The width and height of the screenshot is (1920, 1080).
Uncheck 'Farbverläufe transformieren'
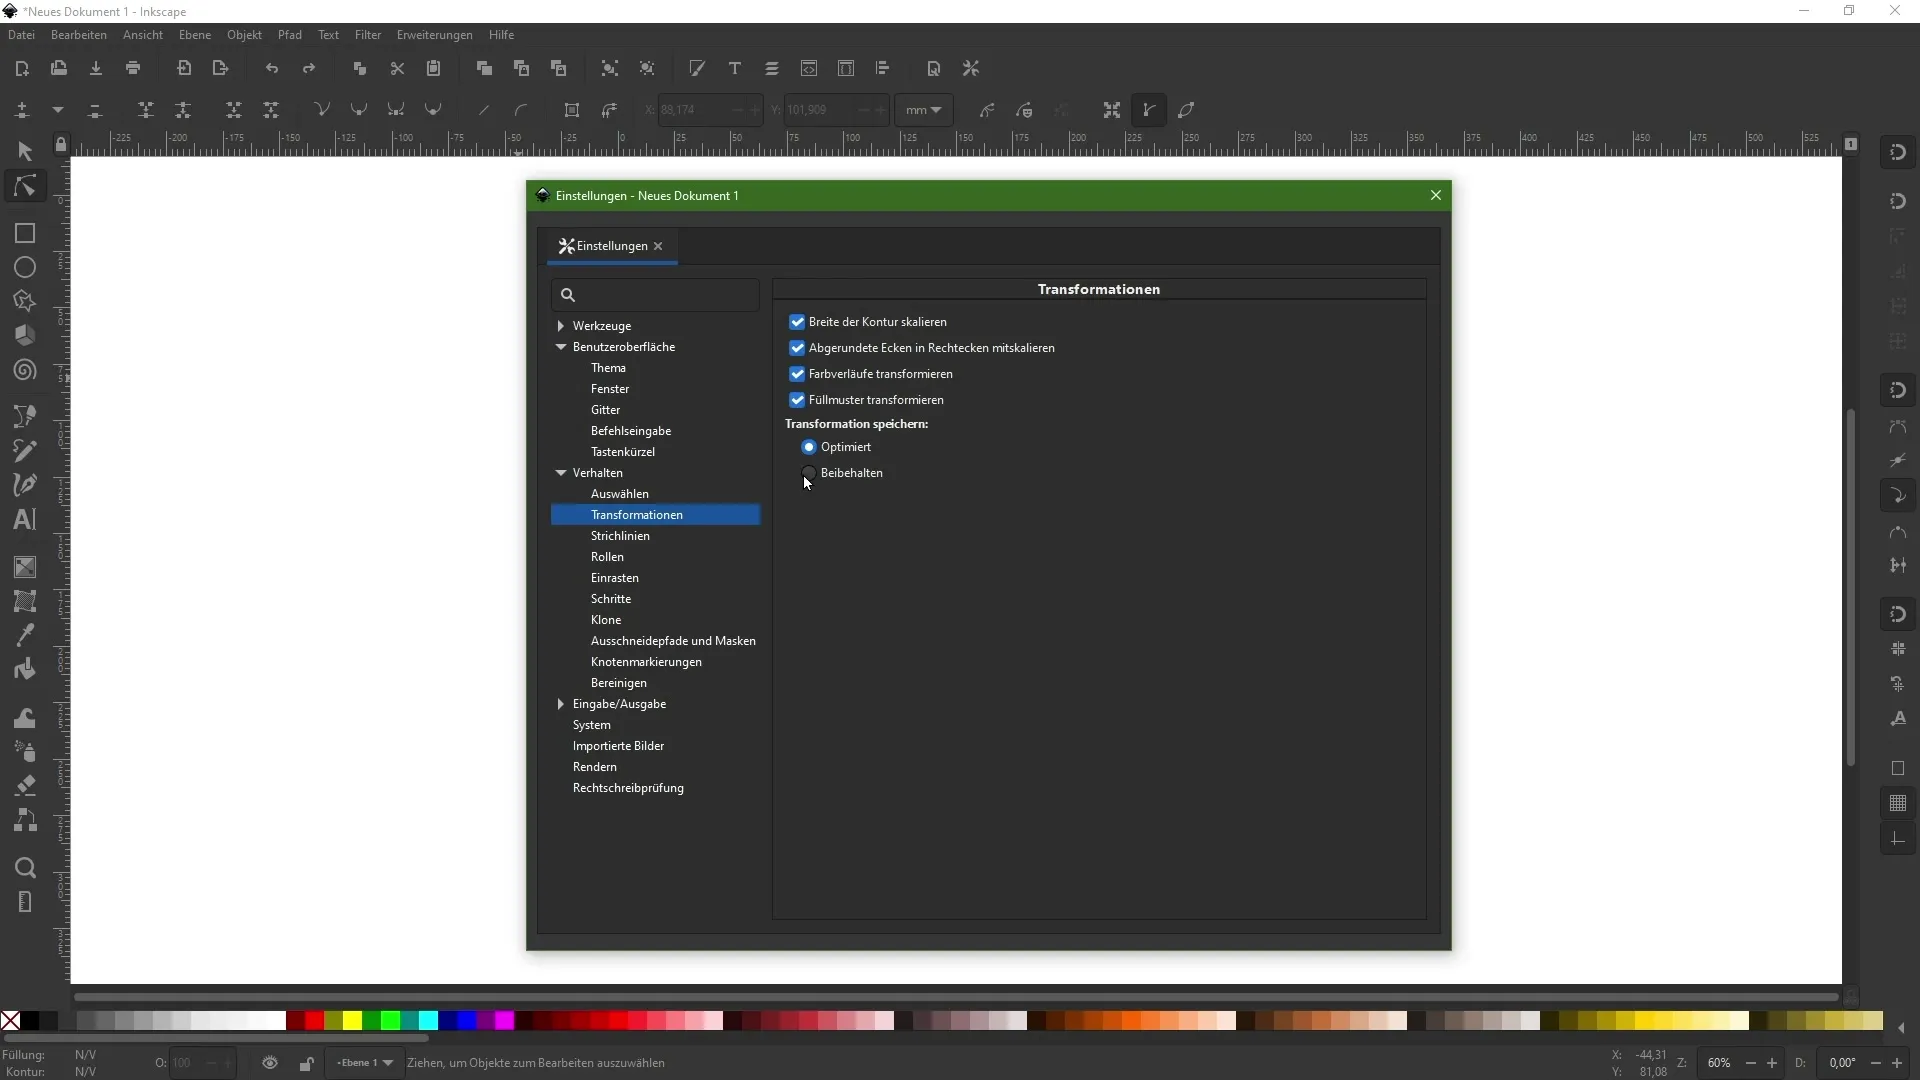(x=797, y=374)
